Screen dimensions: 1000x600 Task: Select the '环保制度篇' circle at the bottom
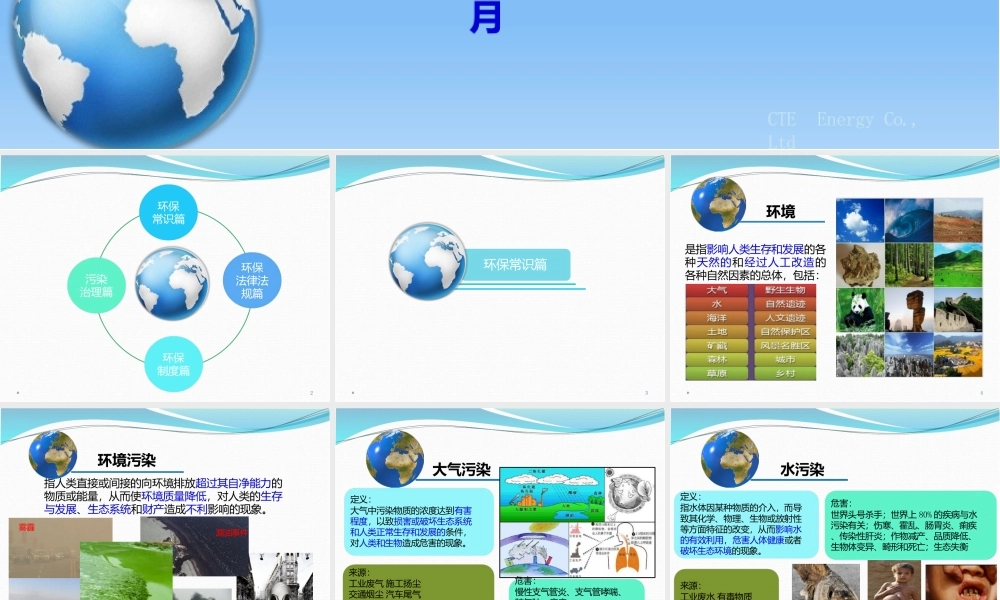pos(173,364)
